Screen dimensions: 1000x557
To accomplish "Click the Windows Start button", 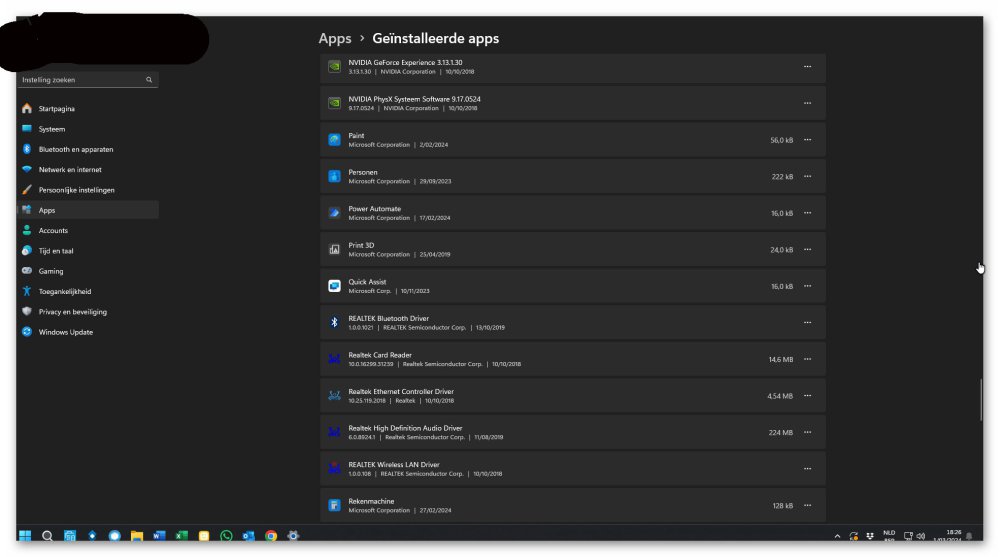I will point(25,536).
